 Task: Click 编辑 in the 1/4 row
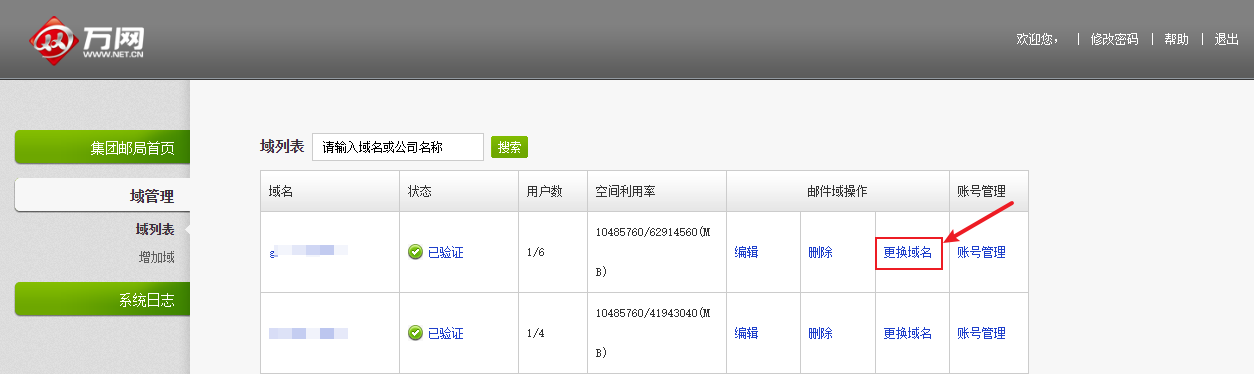[x=746, y=333]
